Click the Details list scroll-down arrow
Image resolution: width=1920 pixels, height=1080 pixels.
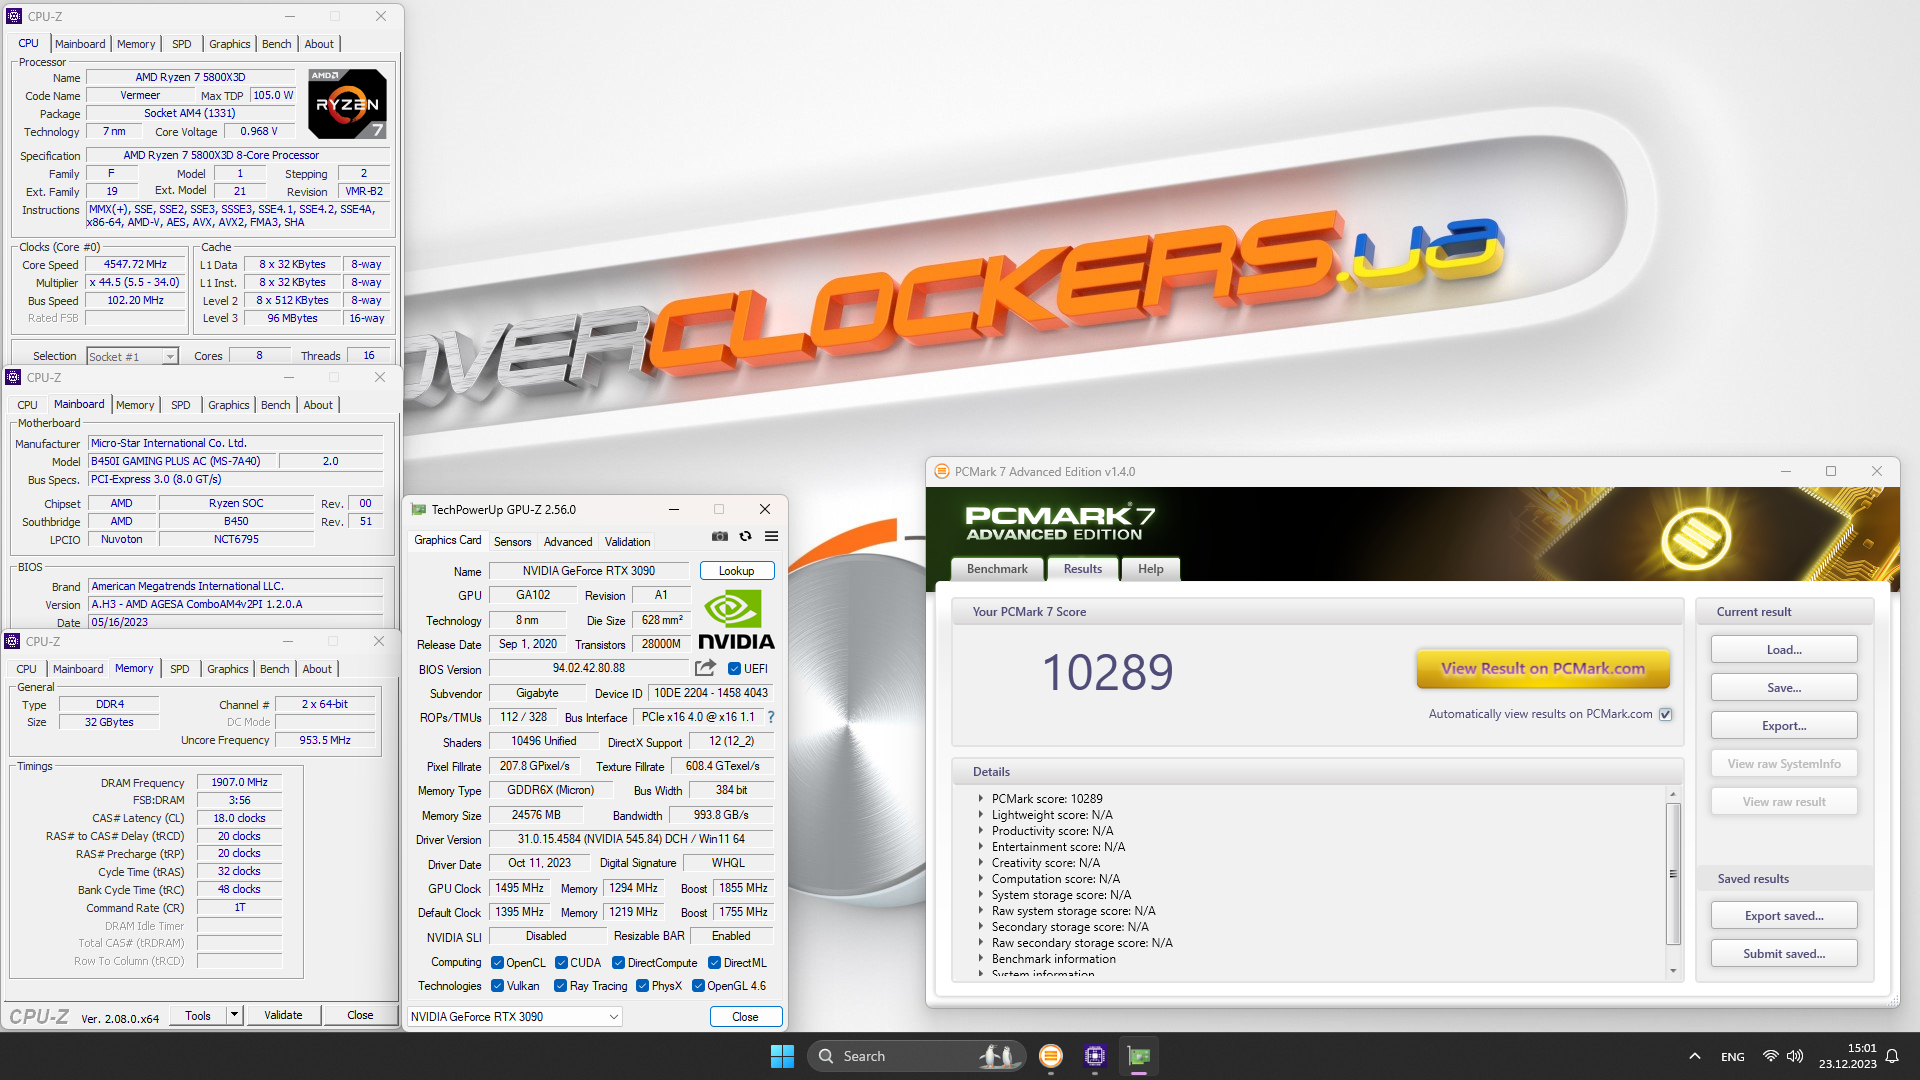[x=1673, y=971]
